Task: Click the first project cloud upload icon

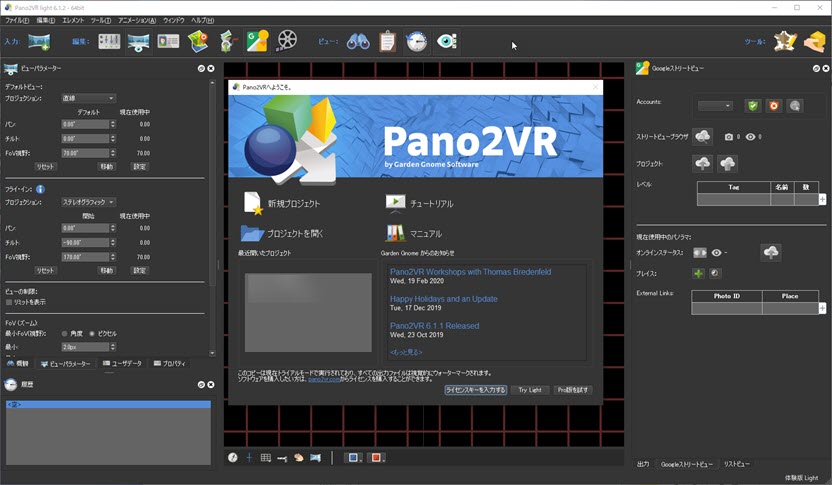Action: [703, 163]
